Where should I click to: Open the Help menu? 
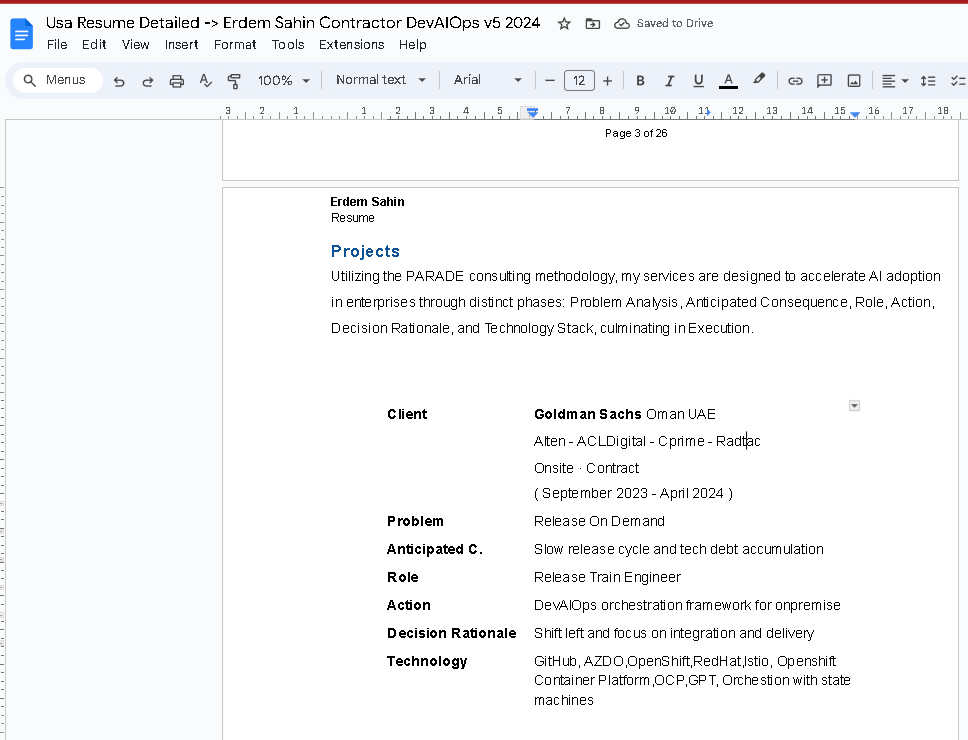pyautogui.click(x=412, y=44)
